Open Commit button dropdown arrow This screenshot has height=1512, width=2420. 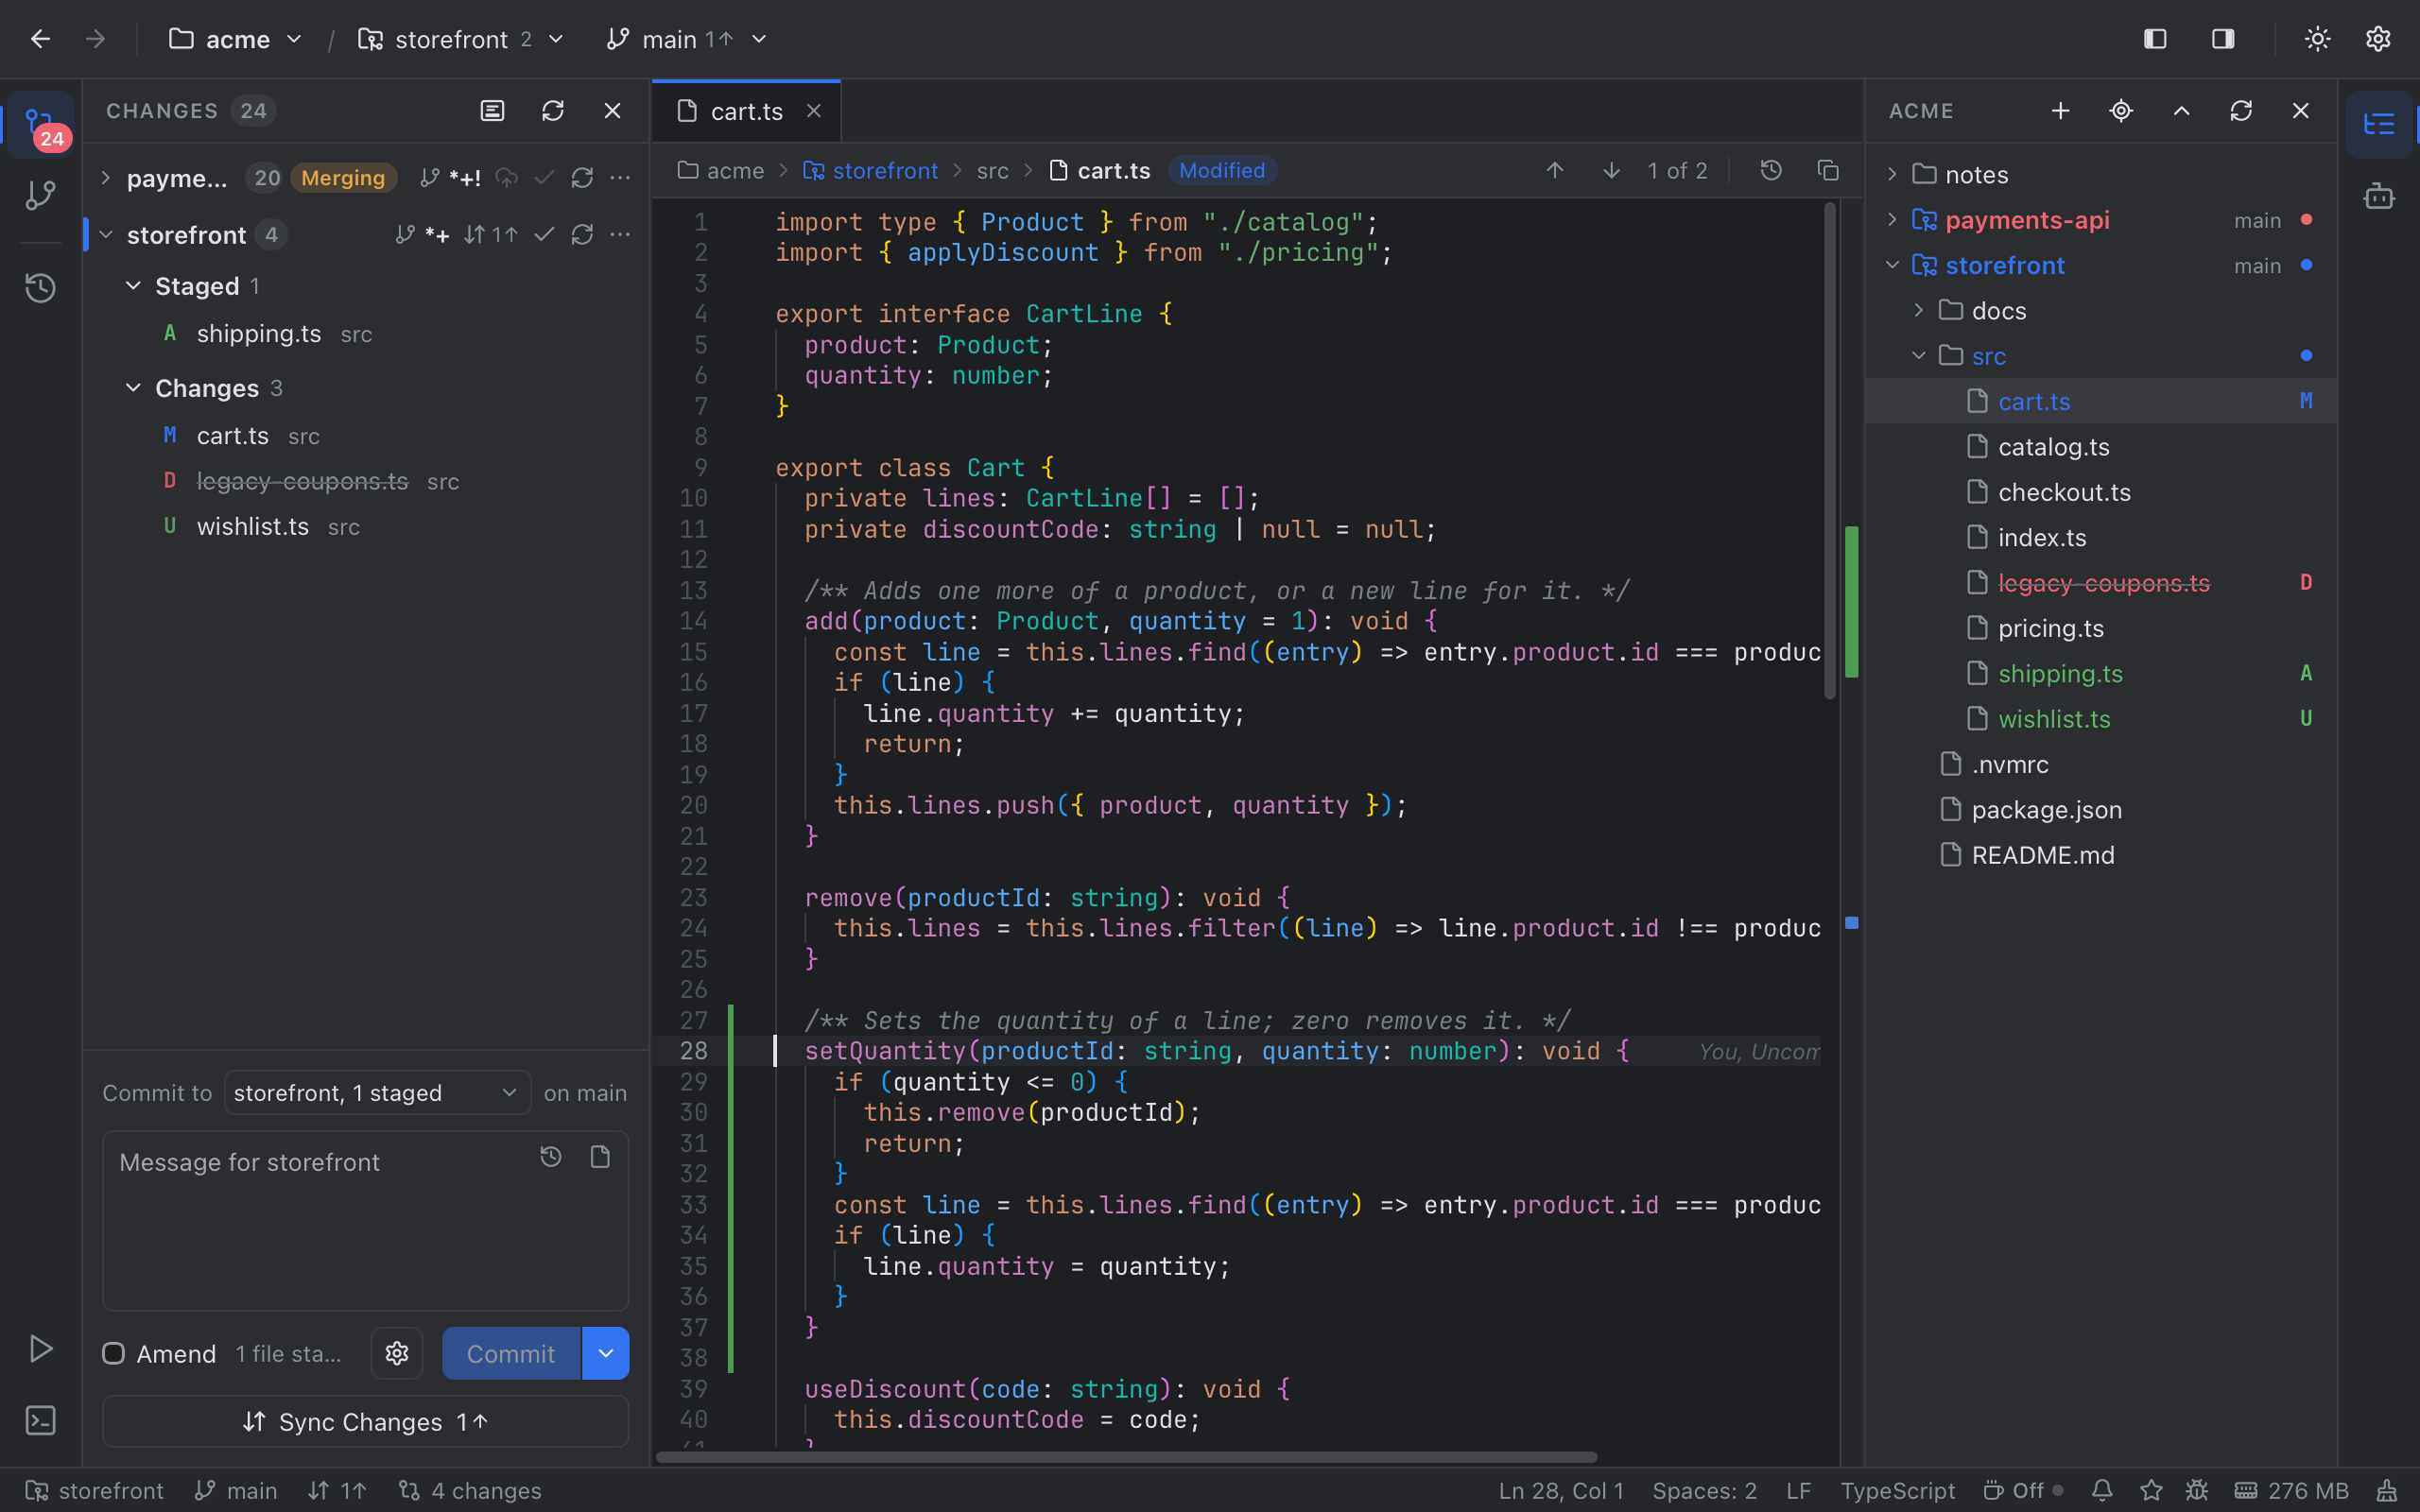[x=606, y=1354]
